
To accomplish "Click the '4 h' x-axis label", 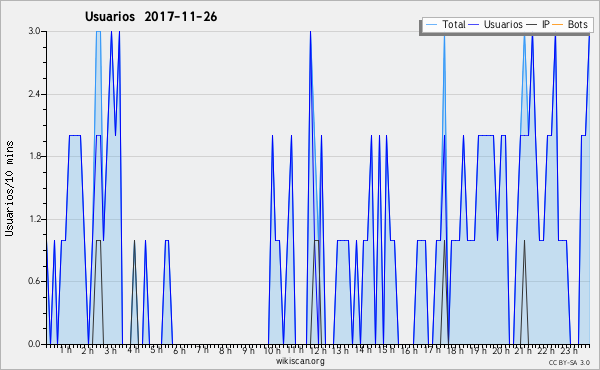I will pyautogui.click(x=133, y=350).
